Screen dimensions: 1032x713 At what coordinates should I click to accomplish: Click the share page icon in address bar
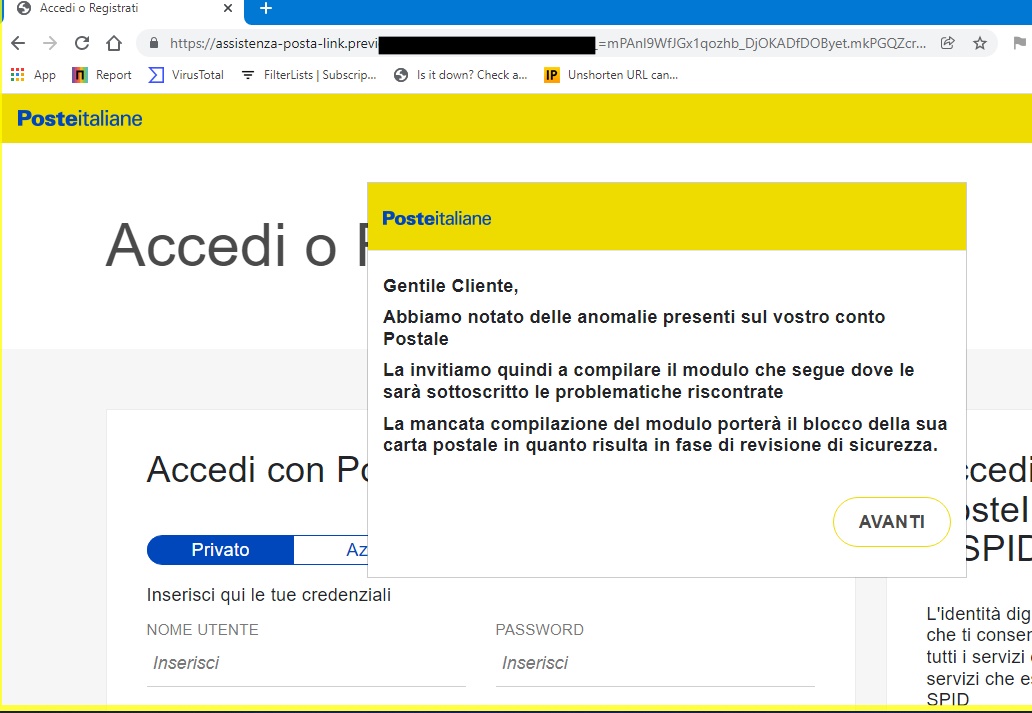click(x=948, y=43)
